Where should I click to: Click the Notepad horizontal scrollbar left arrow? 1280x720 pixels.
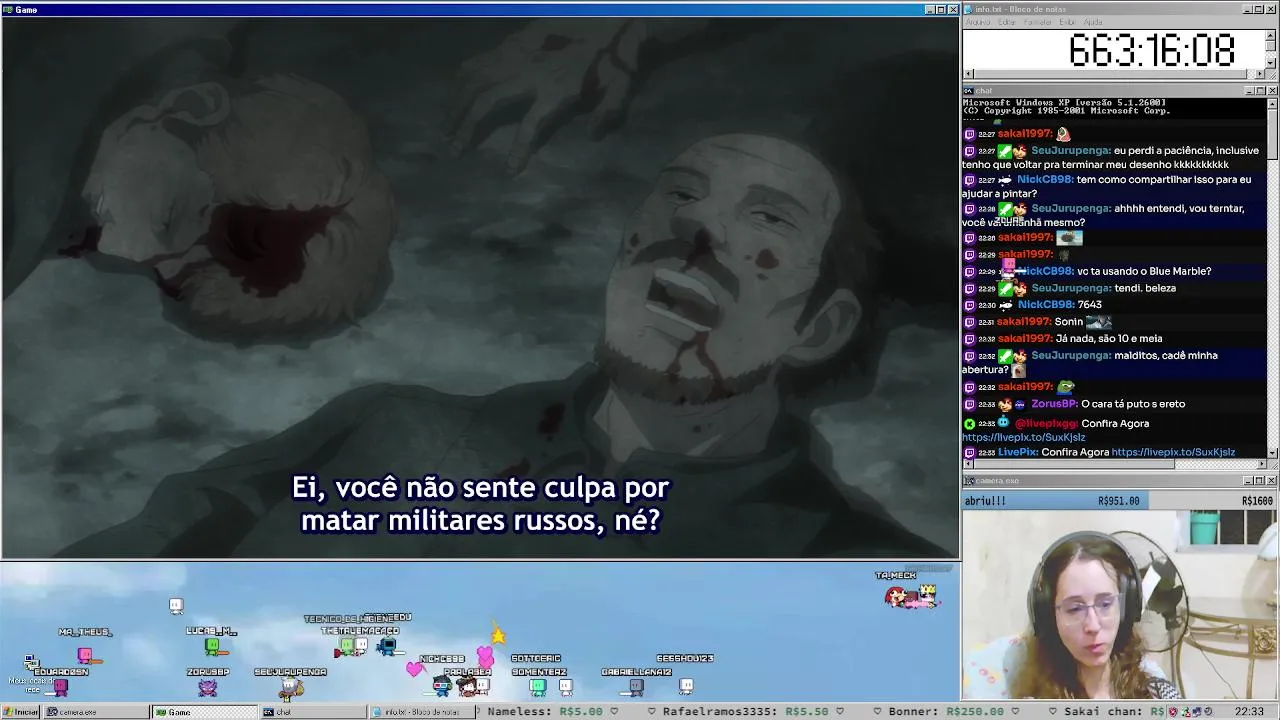pyautogui.click(x=968, y=74)
